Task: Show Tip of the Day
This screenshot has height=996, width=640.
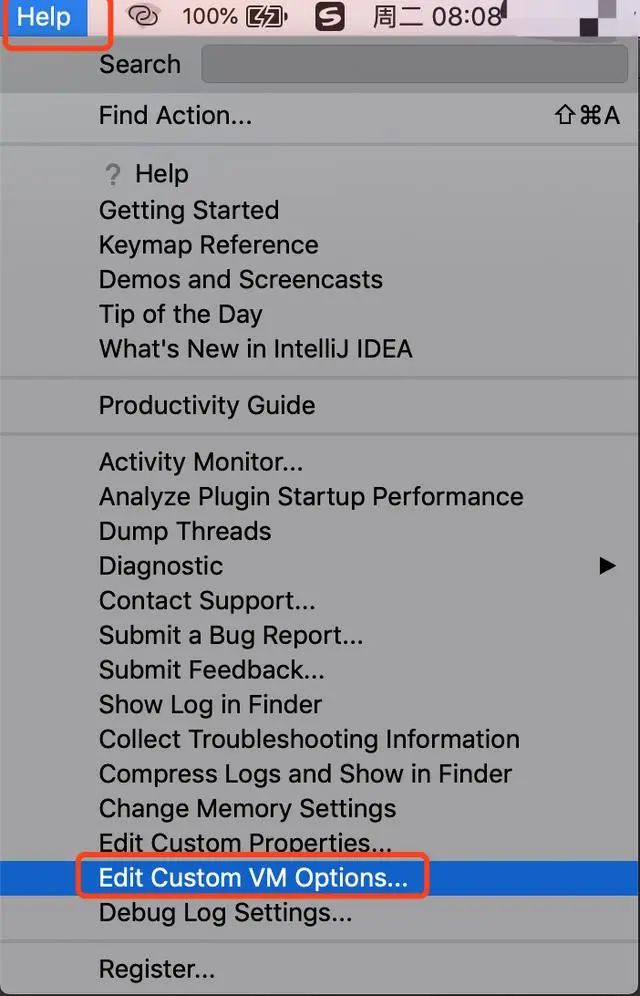Action: 180,314
